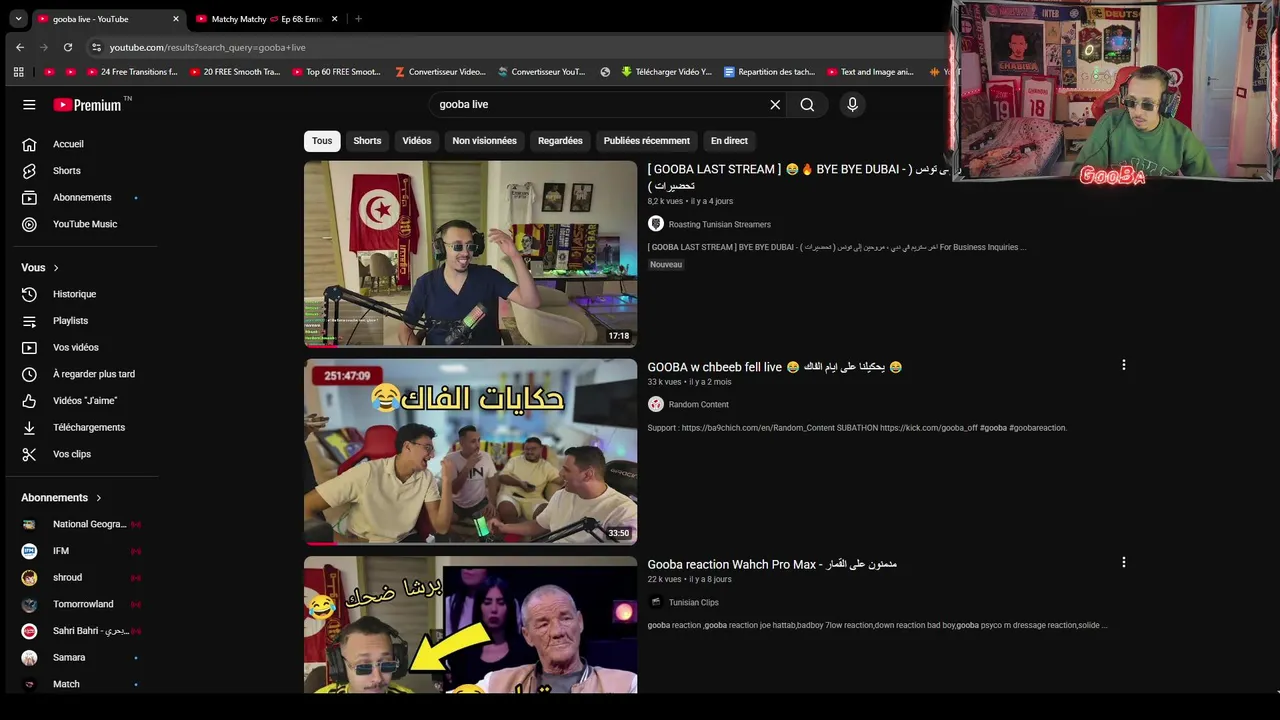1280x720 pixels.
Task: Select the Publiées récemment filter chip
Action: point(646,141)
